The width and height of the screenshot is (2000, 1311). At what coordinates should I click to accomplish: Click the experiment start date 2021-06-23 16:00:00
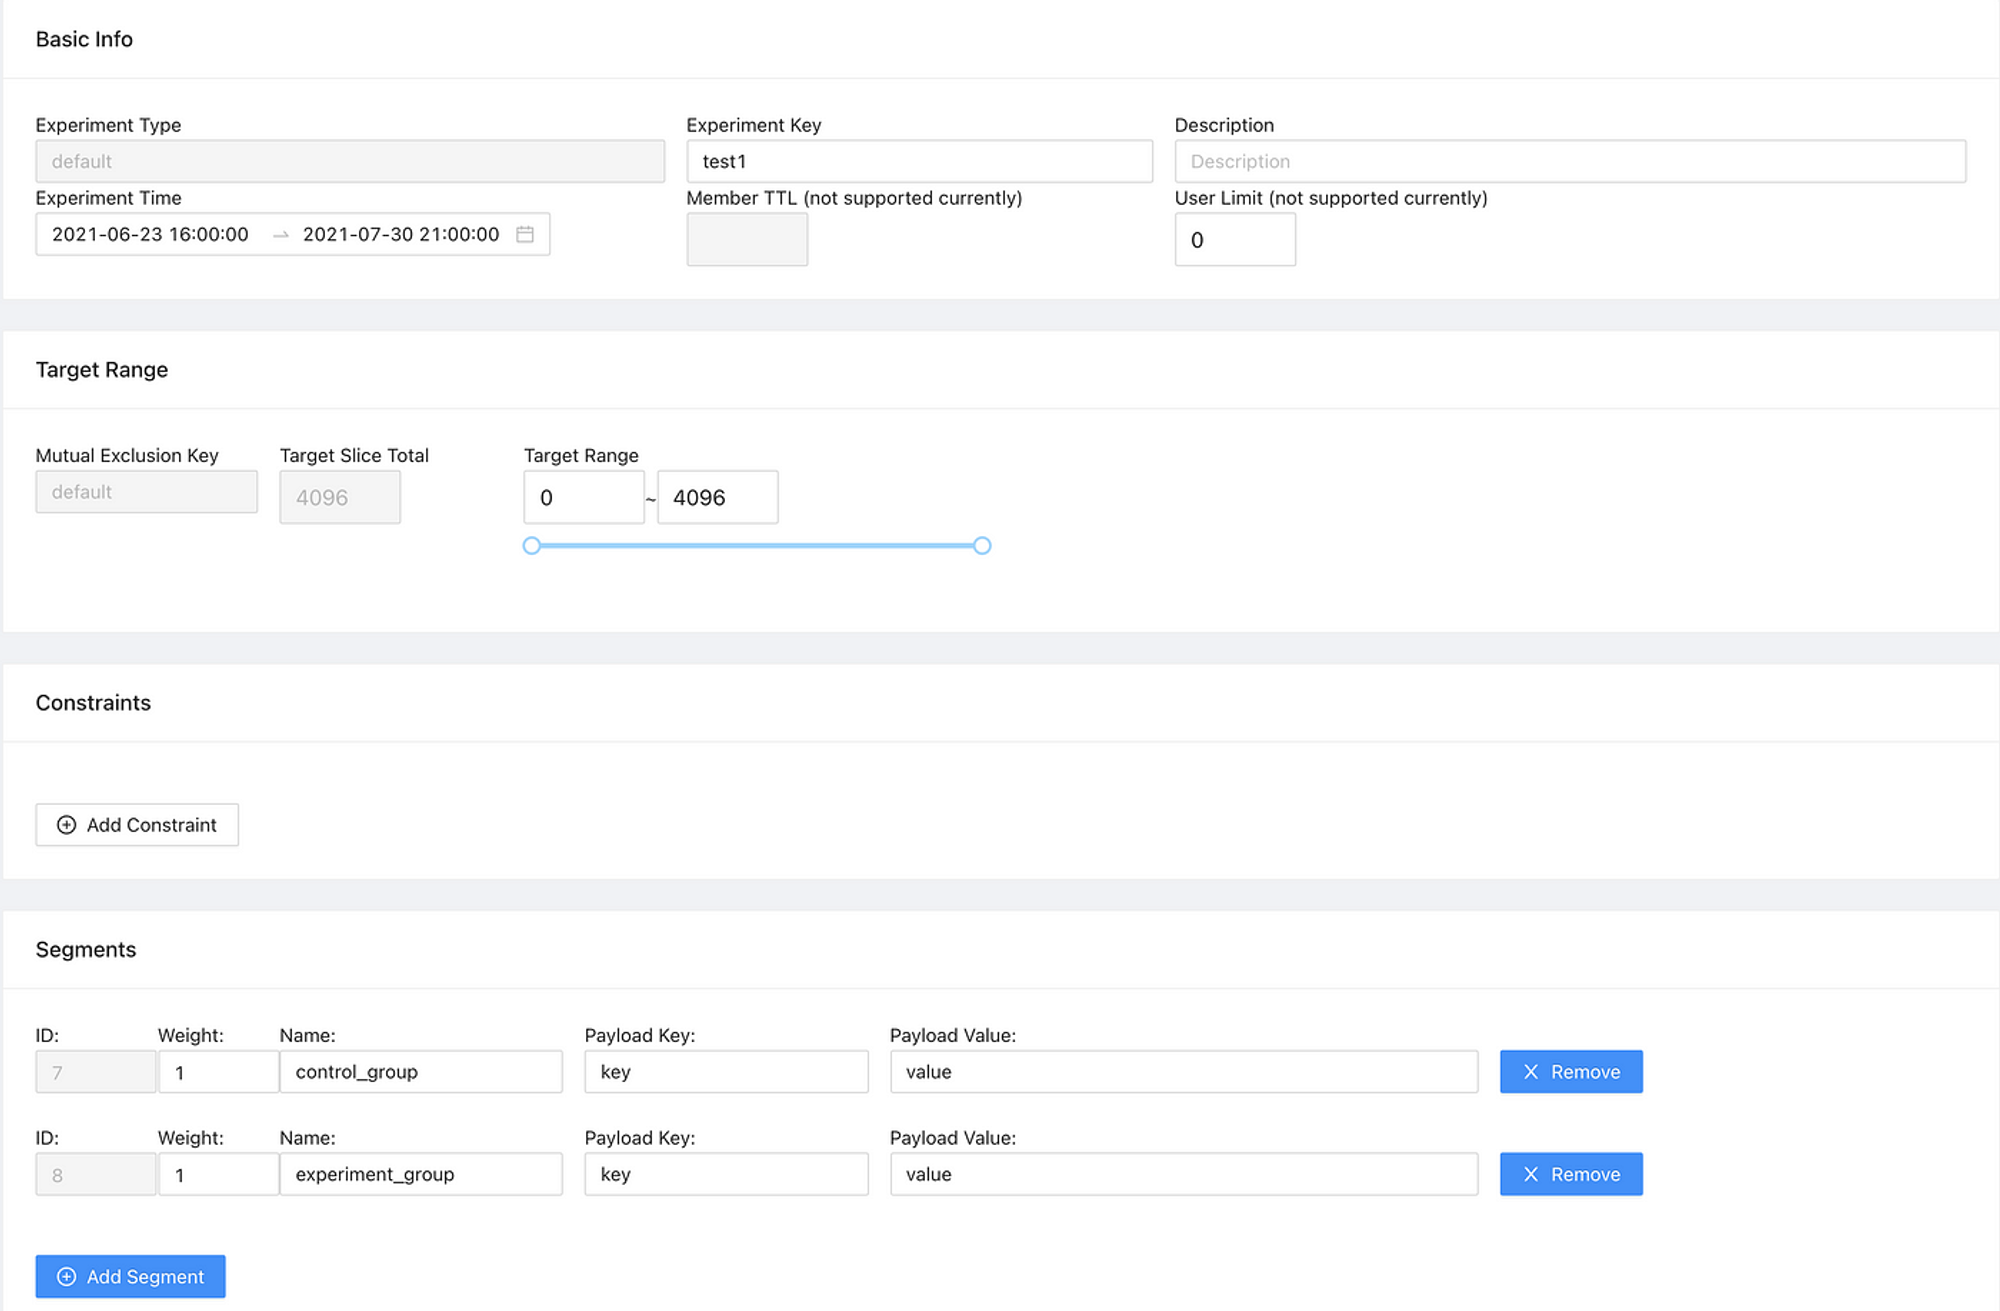pos(151,234)
